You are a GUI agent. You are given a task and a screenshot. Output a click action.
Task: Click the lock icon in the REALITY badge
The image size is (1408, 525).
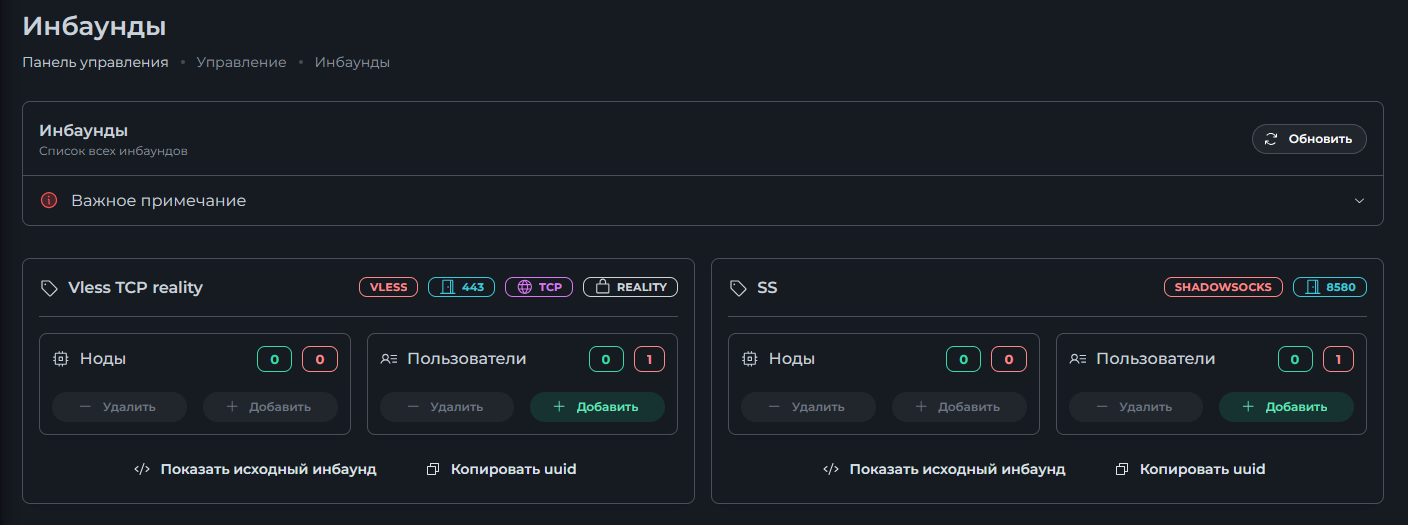(602, 287)
